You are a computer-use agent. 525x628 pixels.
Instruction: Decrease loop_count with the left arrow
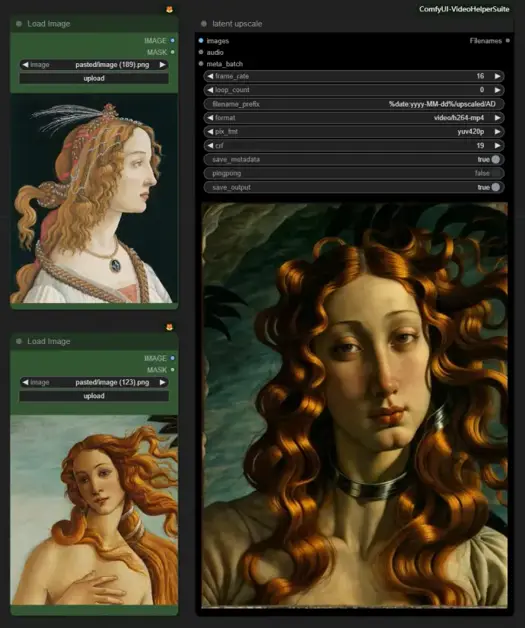click(210, 90)
